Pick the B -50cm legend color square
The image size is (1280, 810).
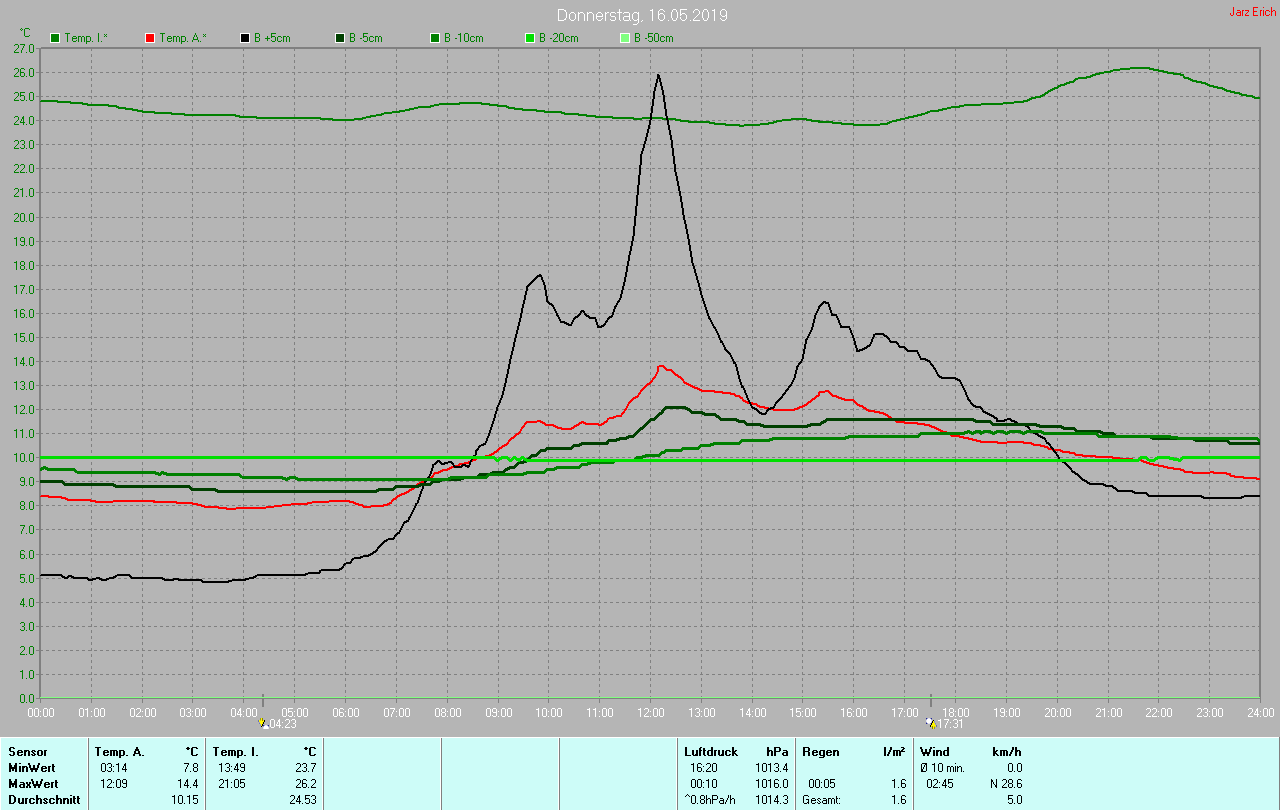(625, 38)
